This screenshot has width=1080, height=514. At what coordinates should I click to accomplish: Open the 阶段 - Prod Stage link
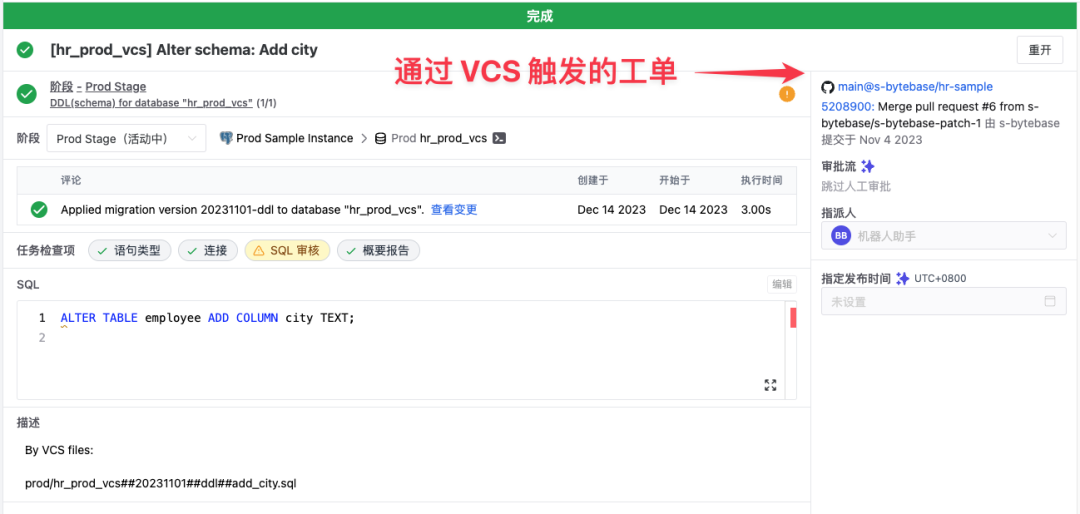[98, 87]
